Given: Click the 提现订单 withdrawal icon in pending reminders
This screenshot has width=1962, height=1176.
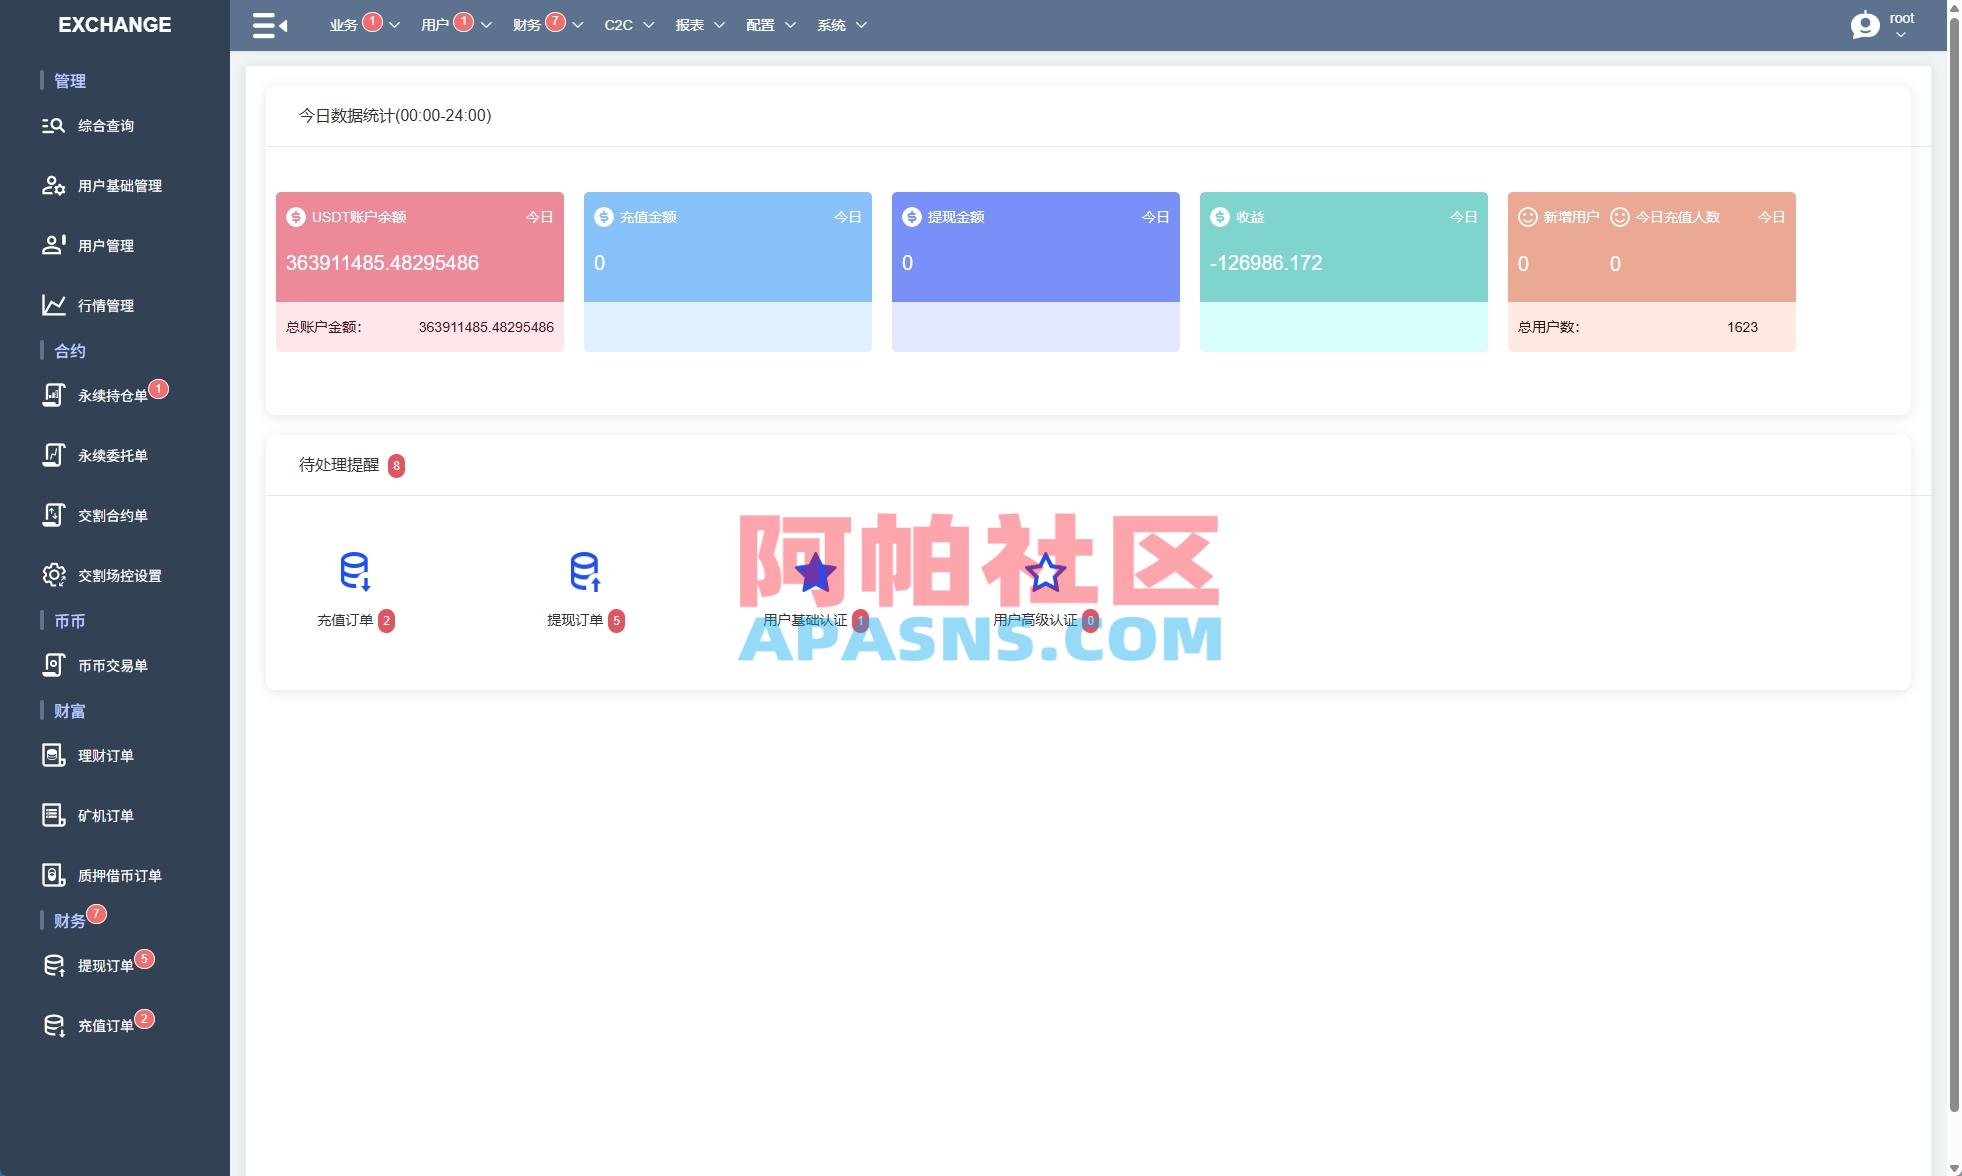Looking at the screenshot, I should point(584,572).
